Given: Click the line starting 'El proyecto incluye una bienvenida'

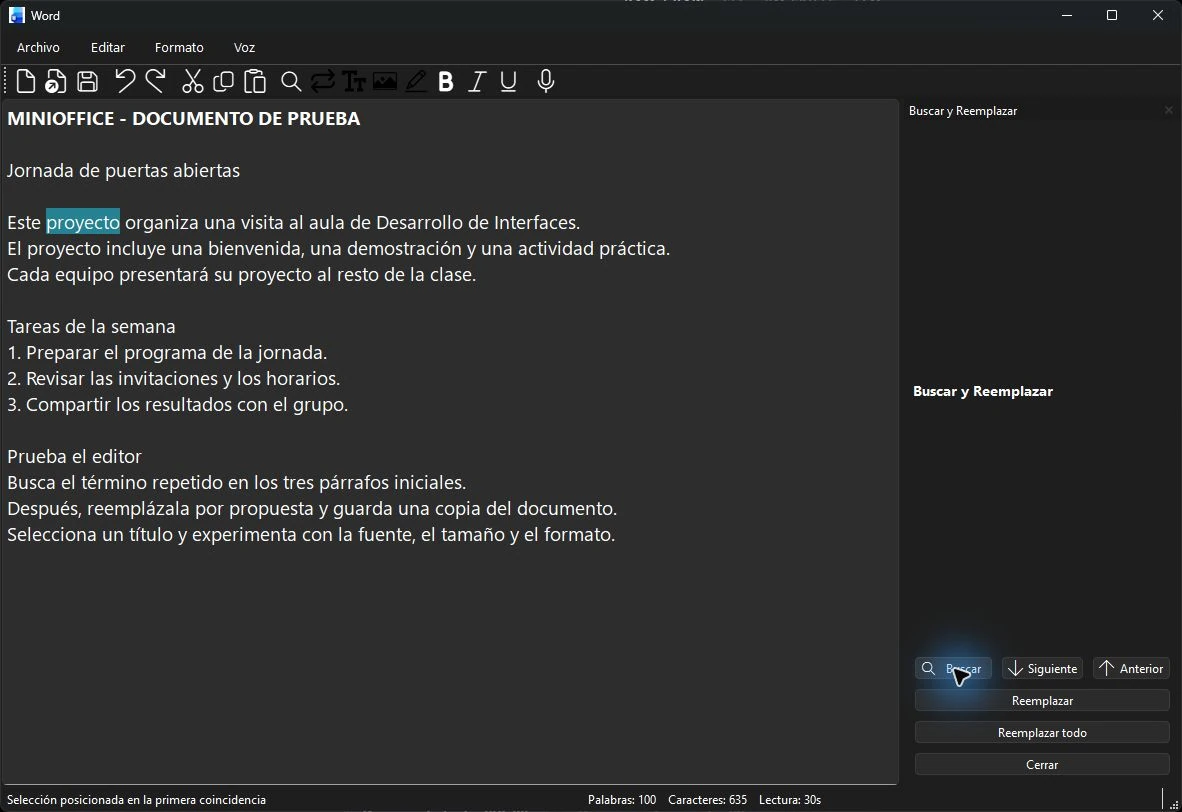Looking at the screenshot, I should tap(338, 248).
